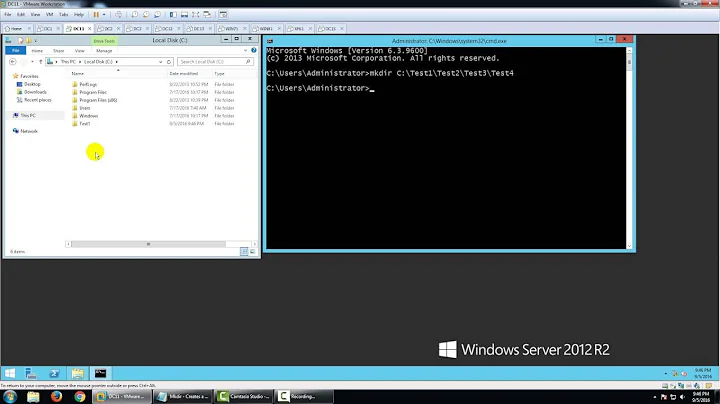Click the Unity mode toolbar icon
Viewport: 720px width, 404px height.
207,15
